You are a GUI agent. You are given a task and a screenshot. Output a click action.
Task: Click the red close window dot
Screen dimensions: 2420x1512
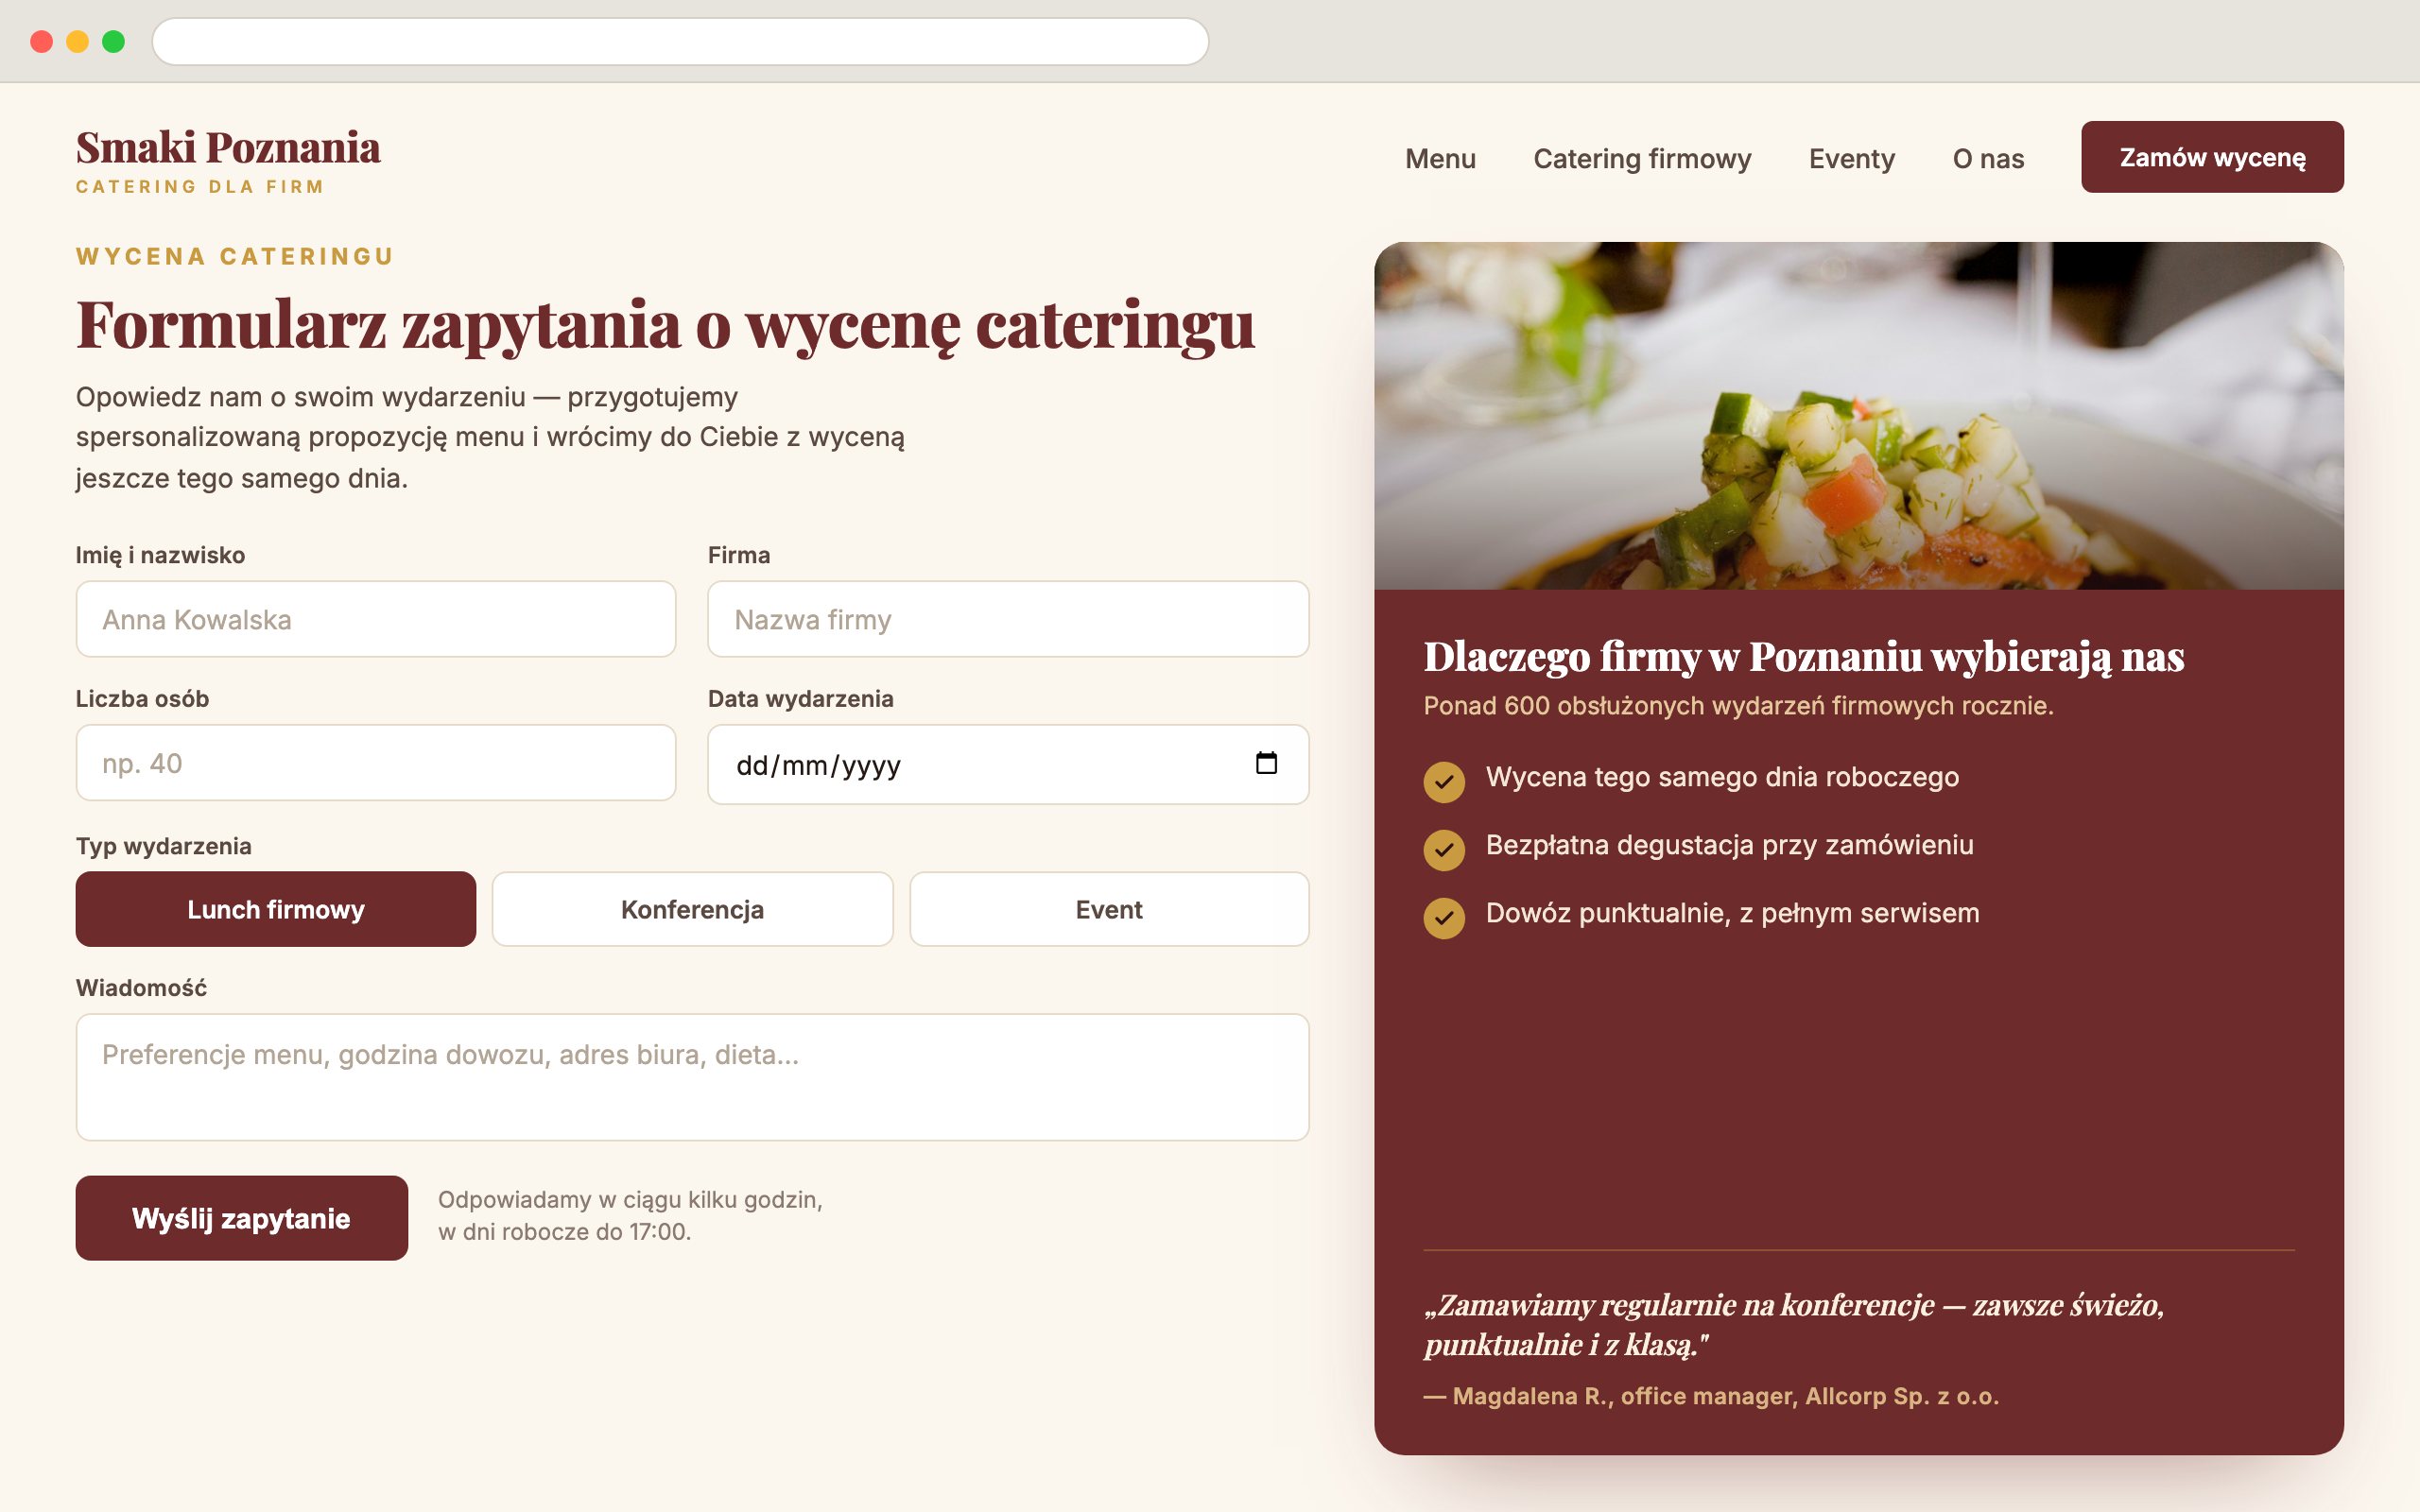(42, 41)
